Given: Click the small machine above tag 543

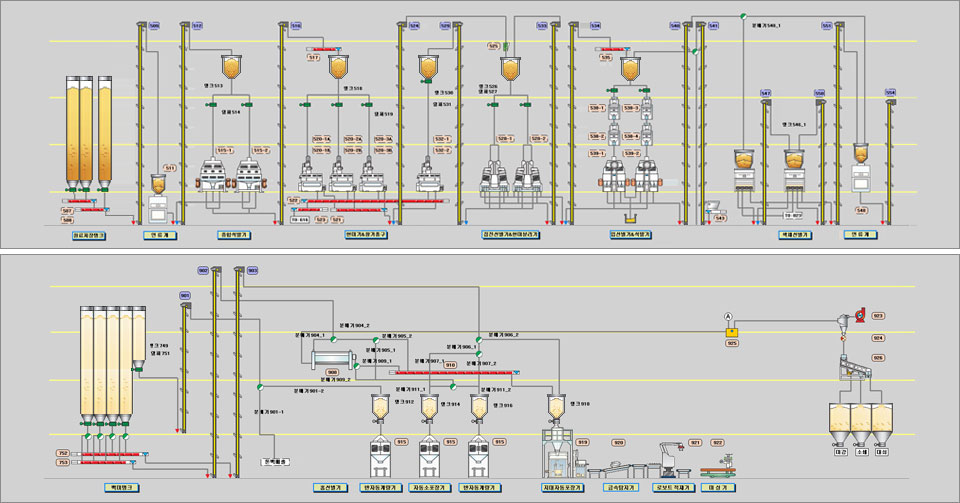Looking at the screenshot, I should 714,206.
